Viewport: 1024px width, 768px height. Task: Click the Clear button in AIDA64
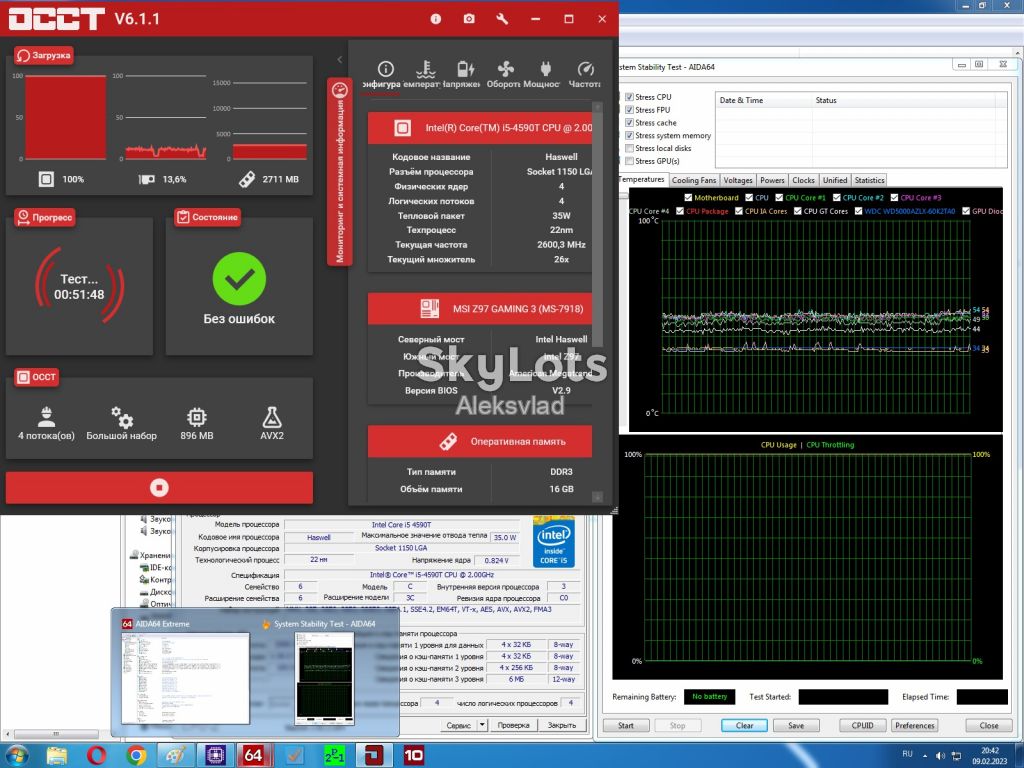(744, 726)
